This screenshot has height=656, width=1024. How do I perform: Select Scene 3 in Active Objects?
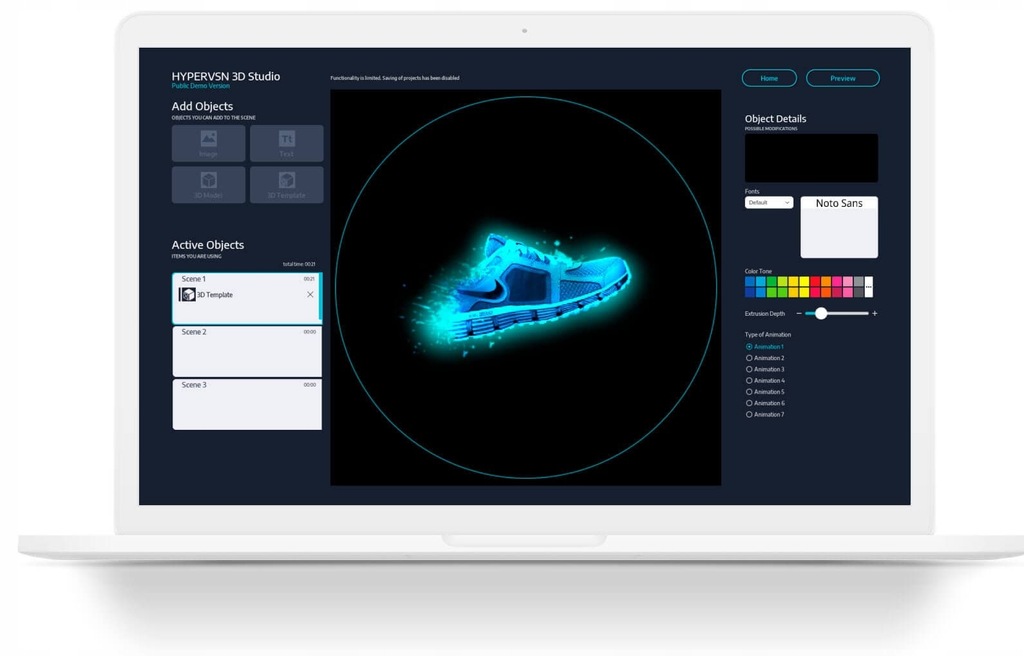pyautogui.click(x=247, y=404)
